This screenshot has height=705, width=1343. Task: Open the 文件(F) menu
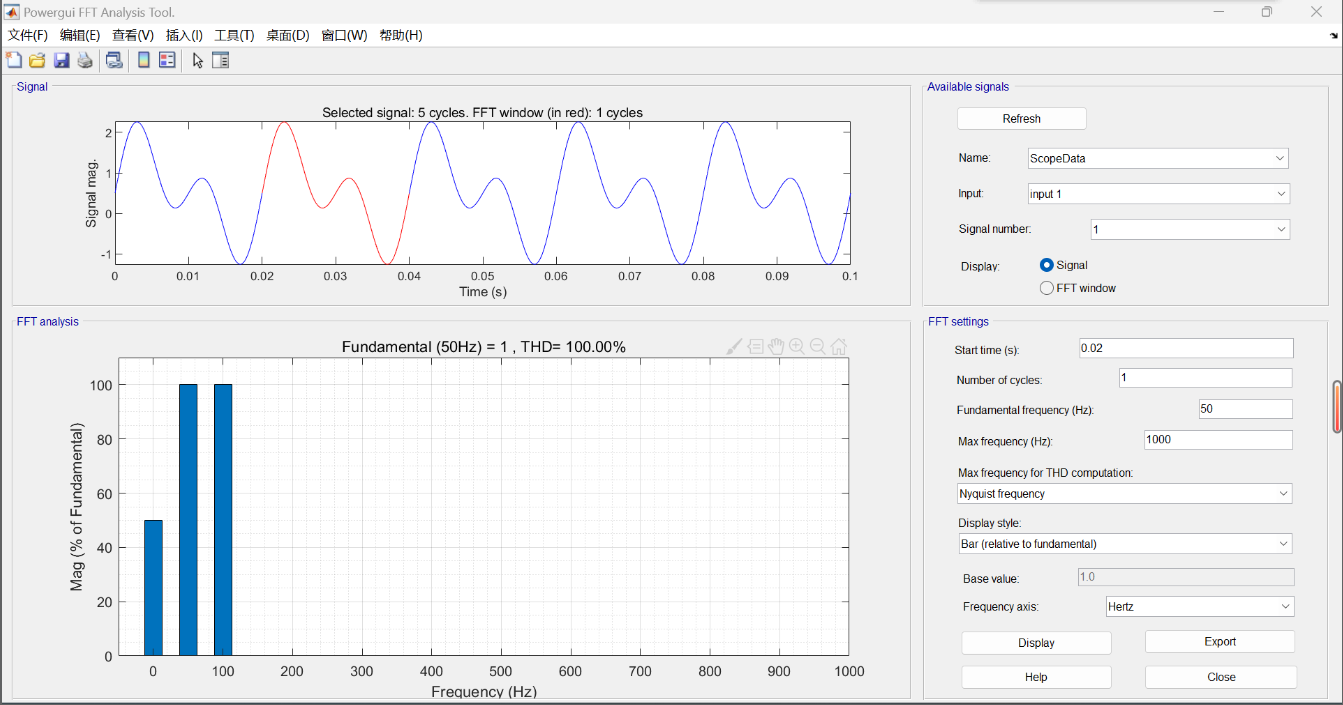(27, 35)
